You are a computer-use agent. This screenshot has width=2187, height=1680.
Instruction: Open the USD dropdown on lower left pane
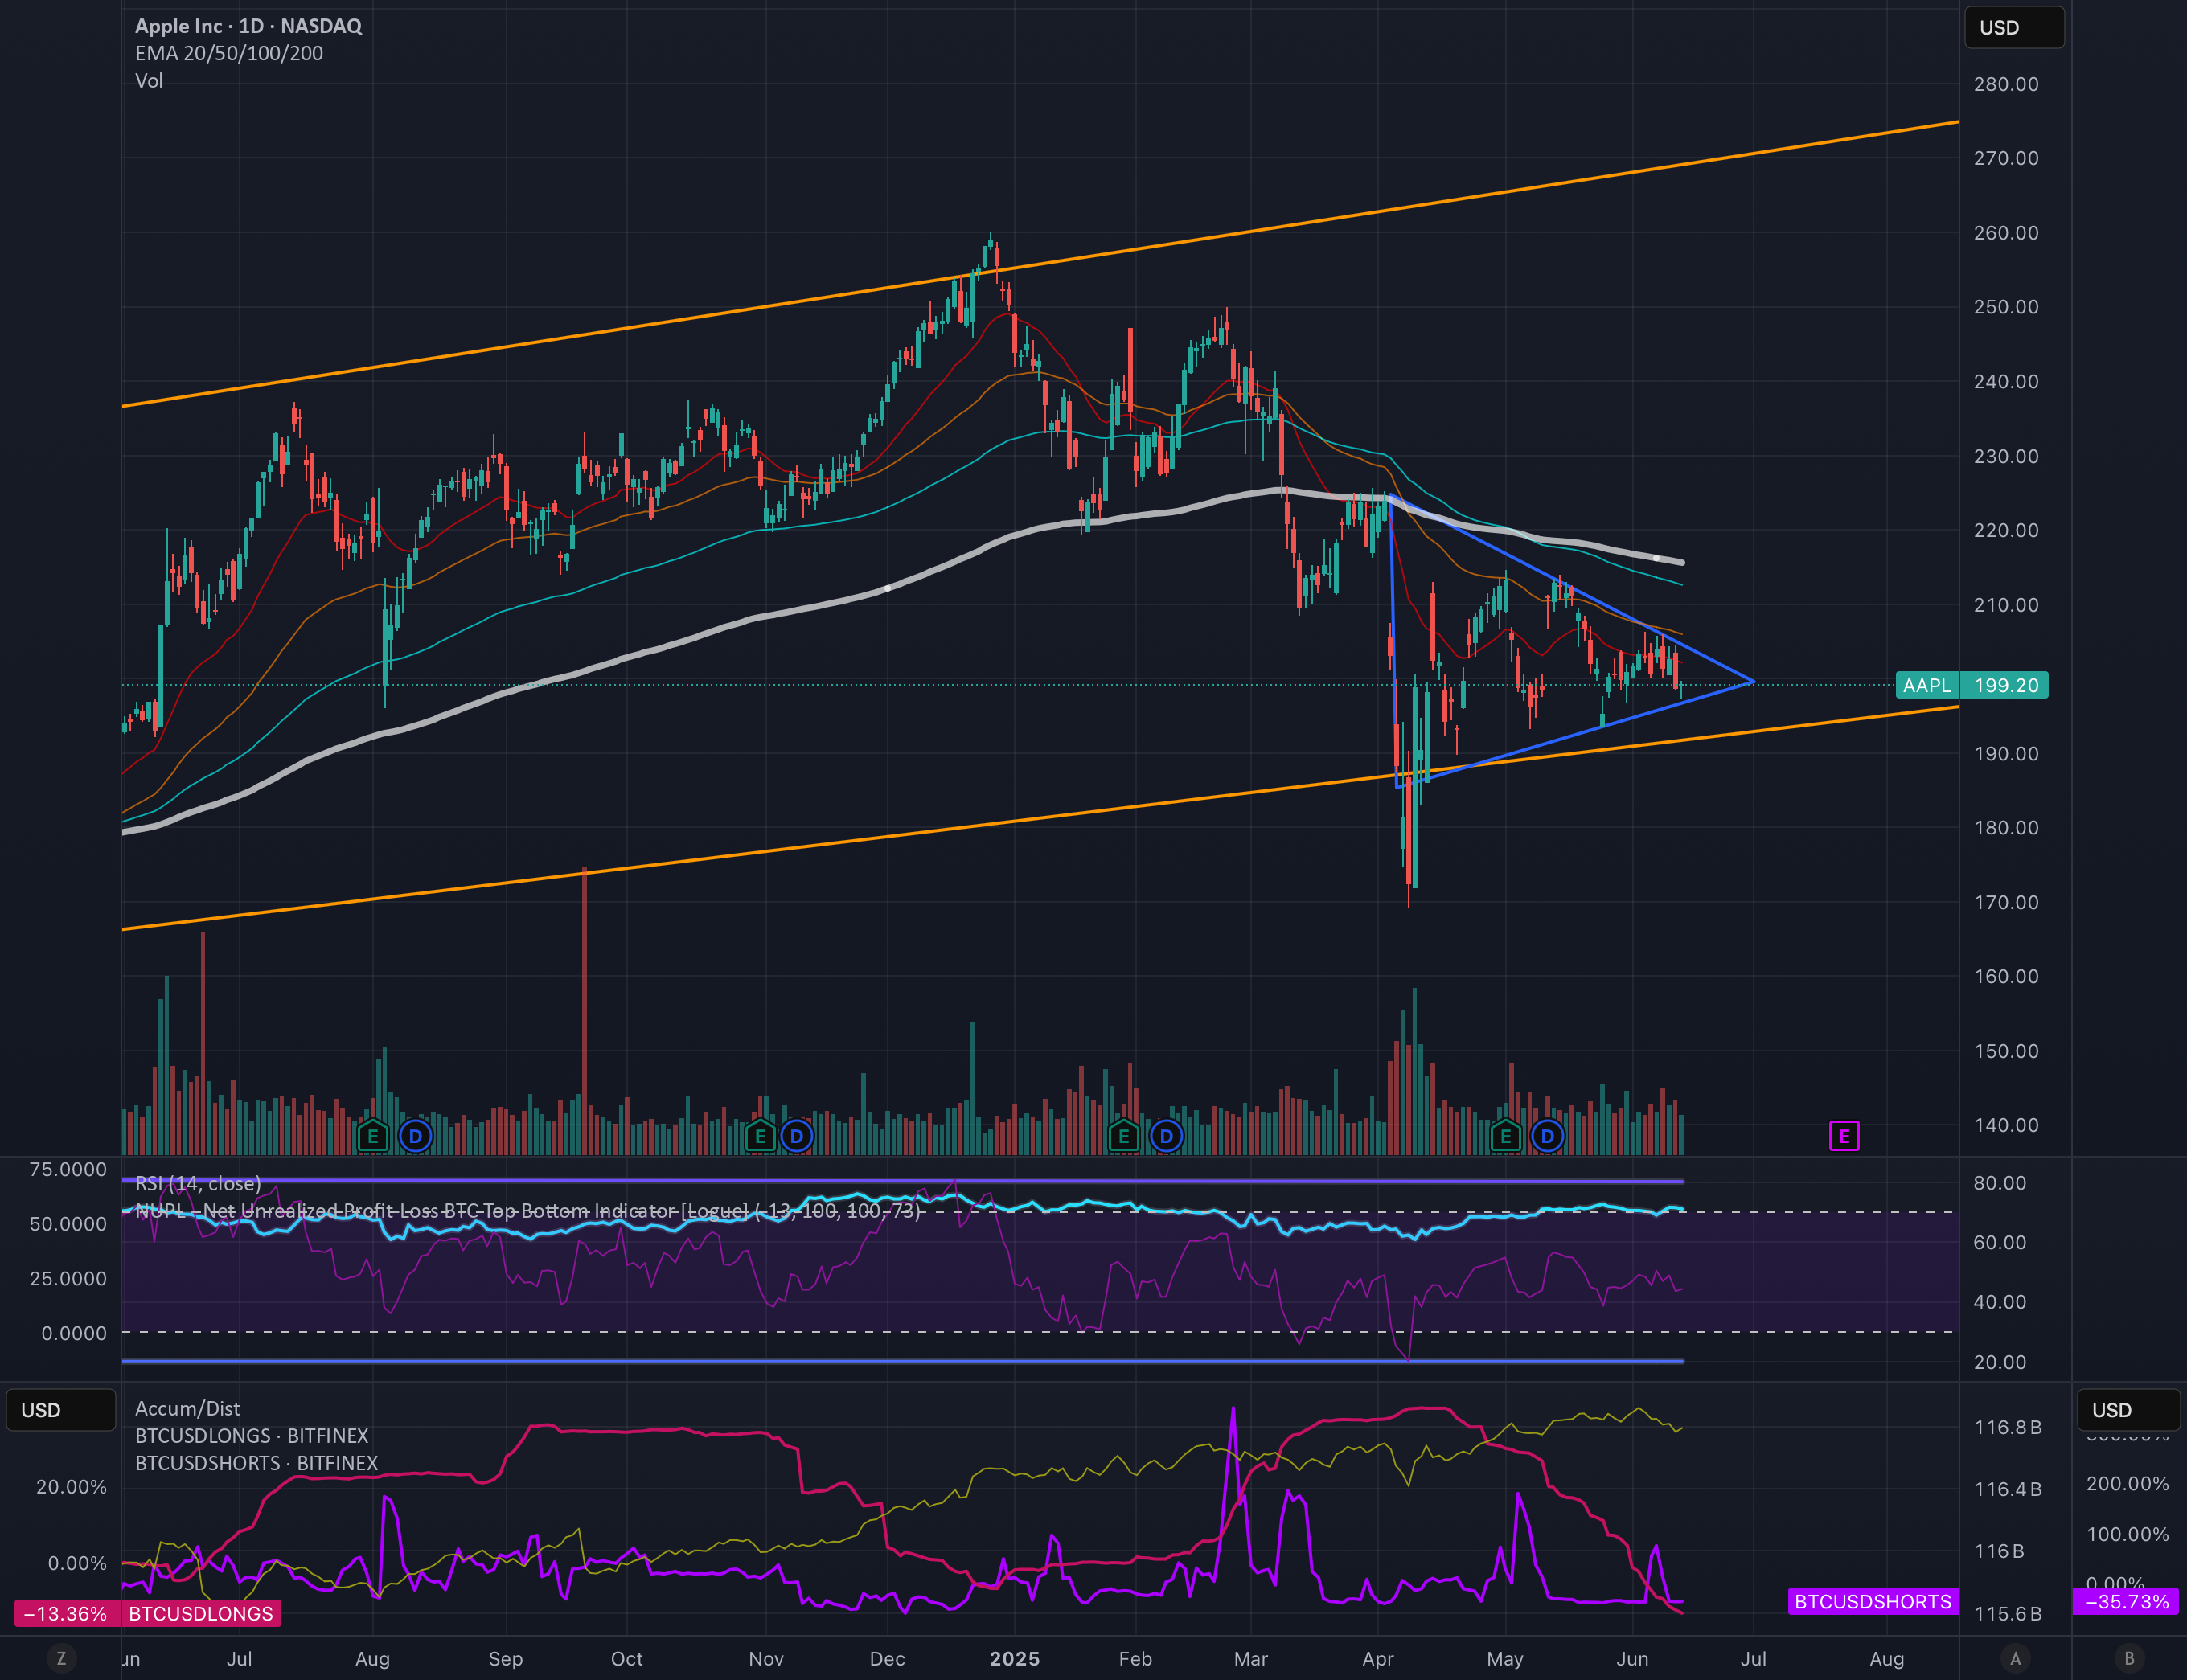(61, 1410)
